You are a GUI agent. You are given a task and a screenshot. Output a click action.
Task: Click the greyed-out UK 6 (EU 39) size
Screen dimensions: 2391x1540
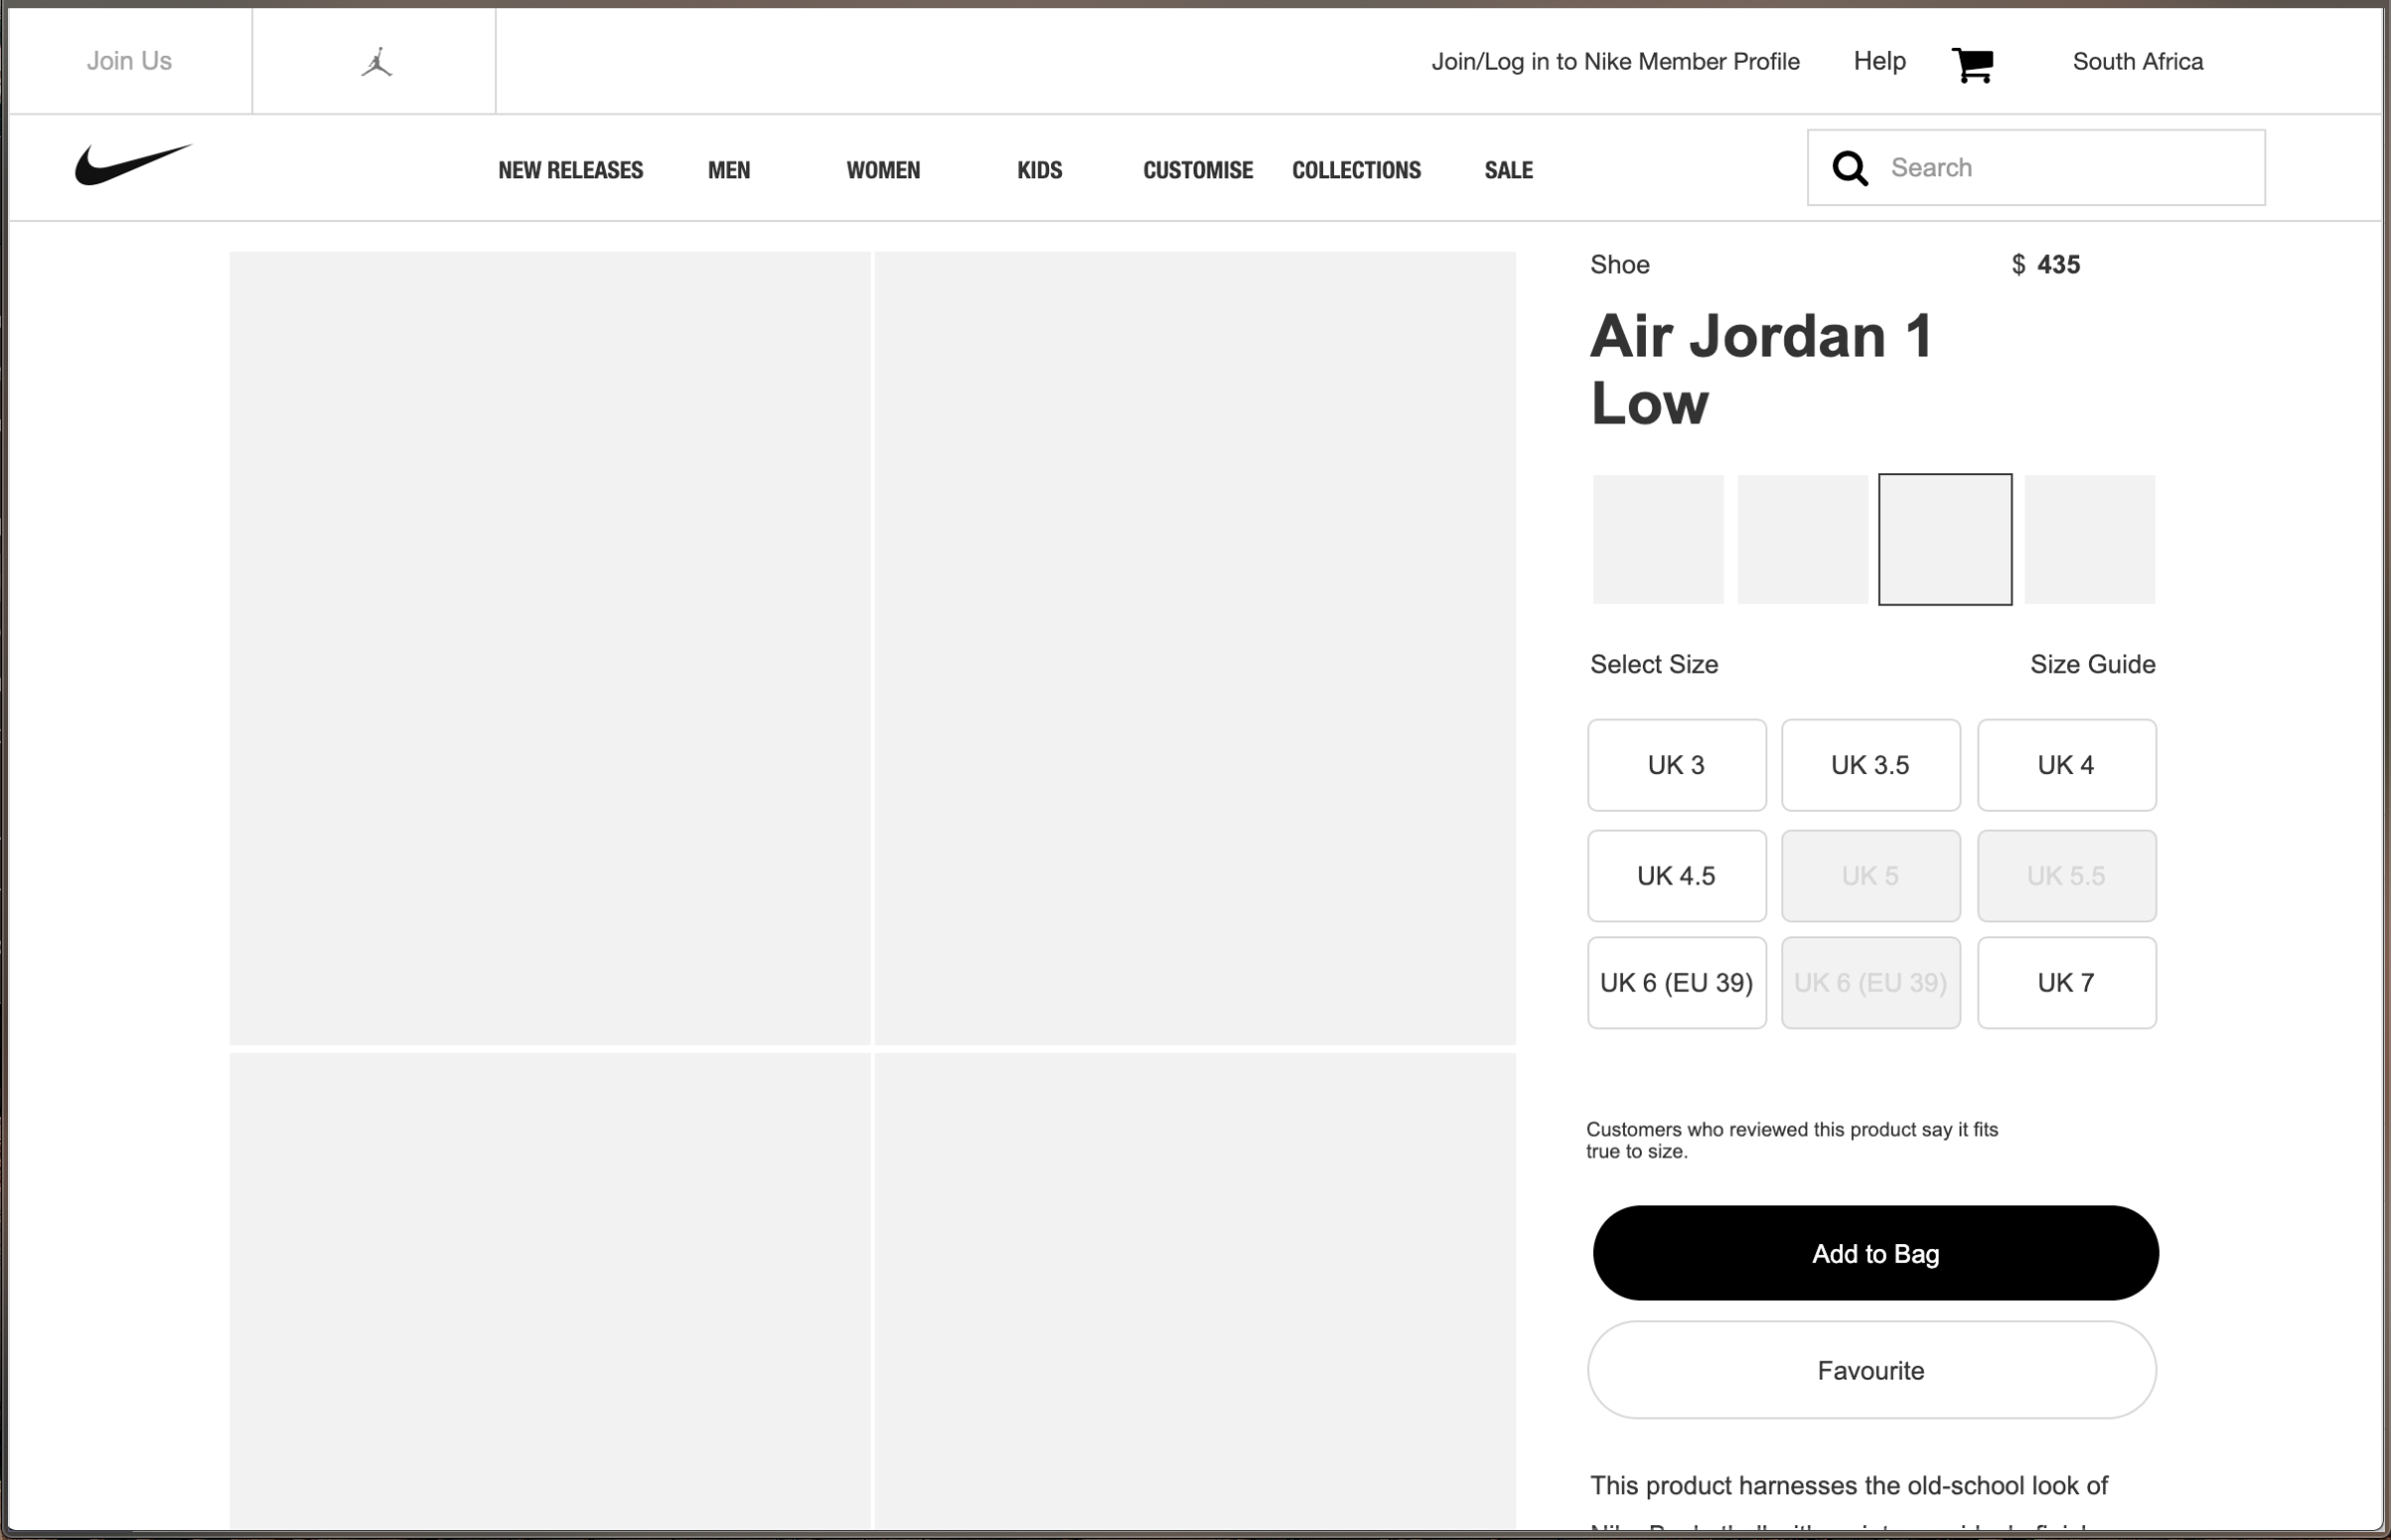click(x=1870, y=983)
